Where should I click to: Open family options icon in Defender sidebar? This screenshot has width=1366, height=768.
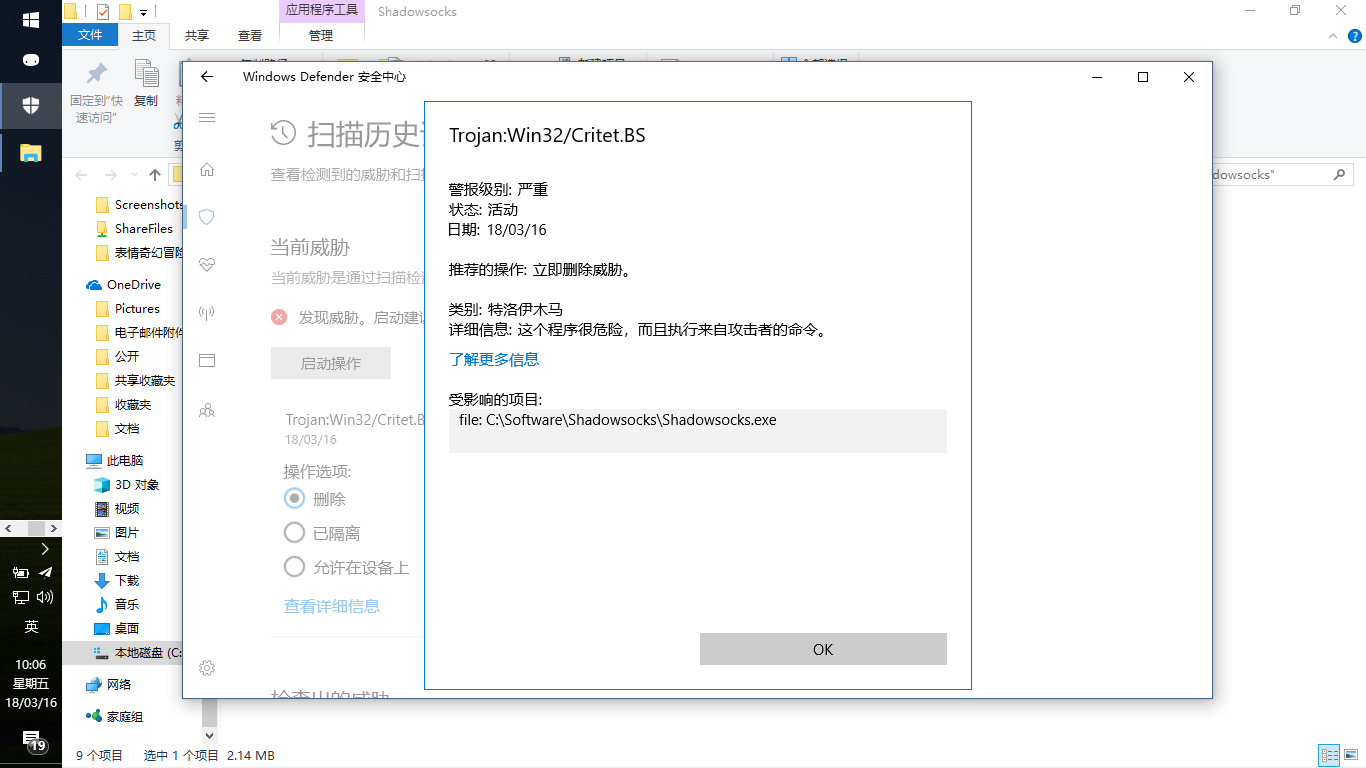pos(207,409)
